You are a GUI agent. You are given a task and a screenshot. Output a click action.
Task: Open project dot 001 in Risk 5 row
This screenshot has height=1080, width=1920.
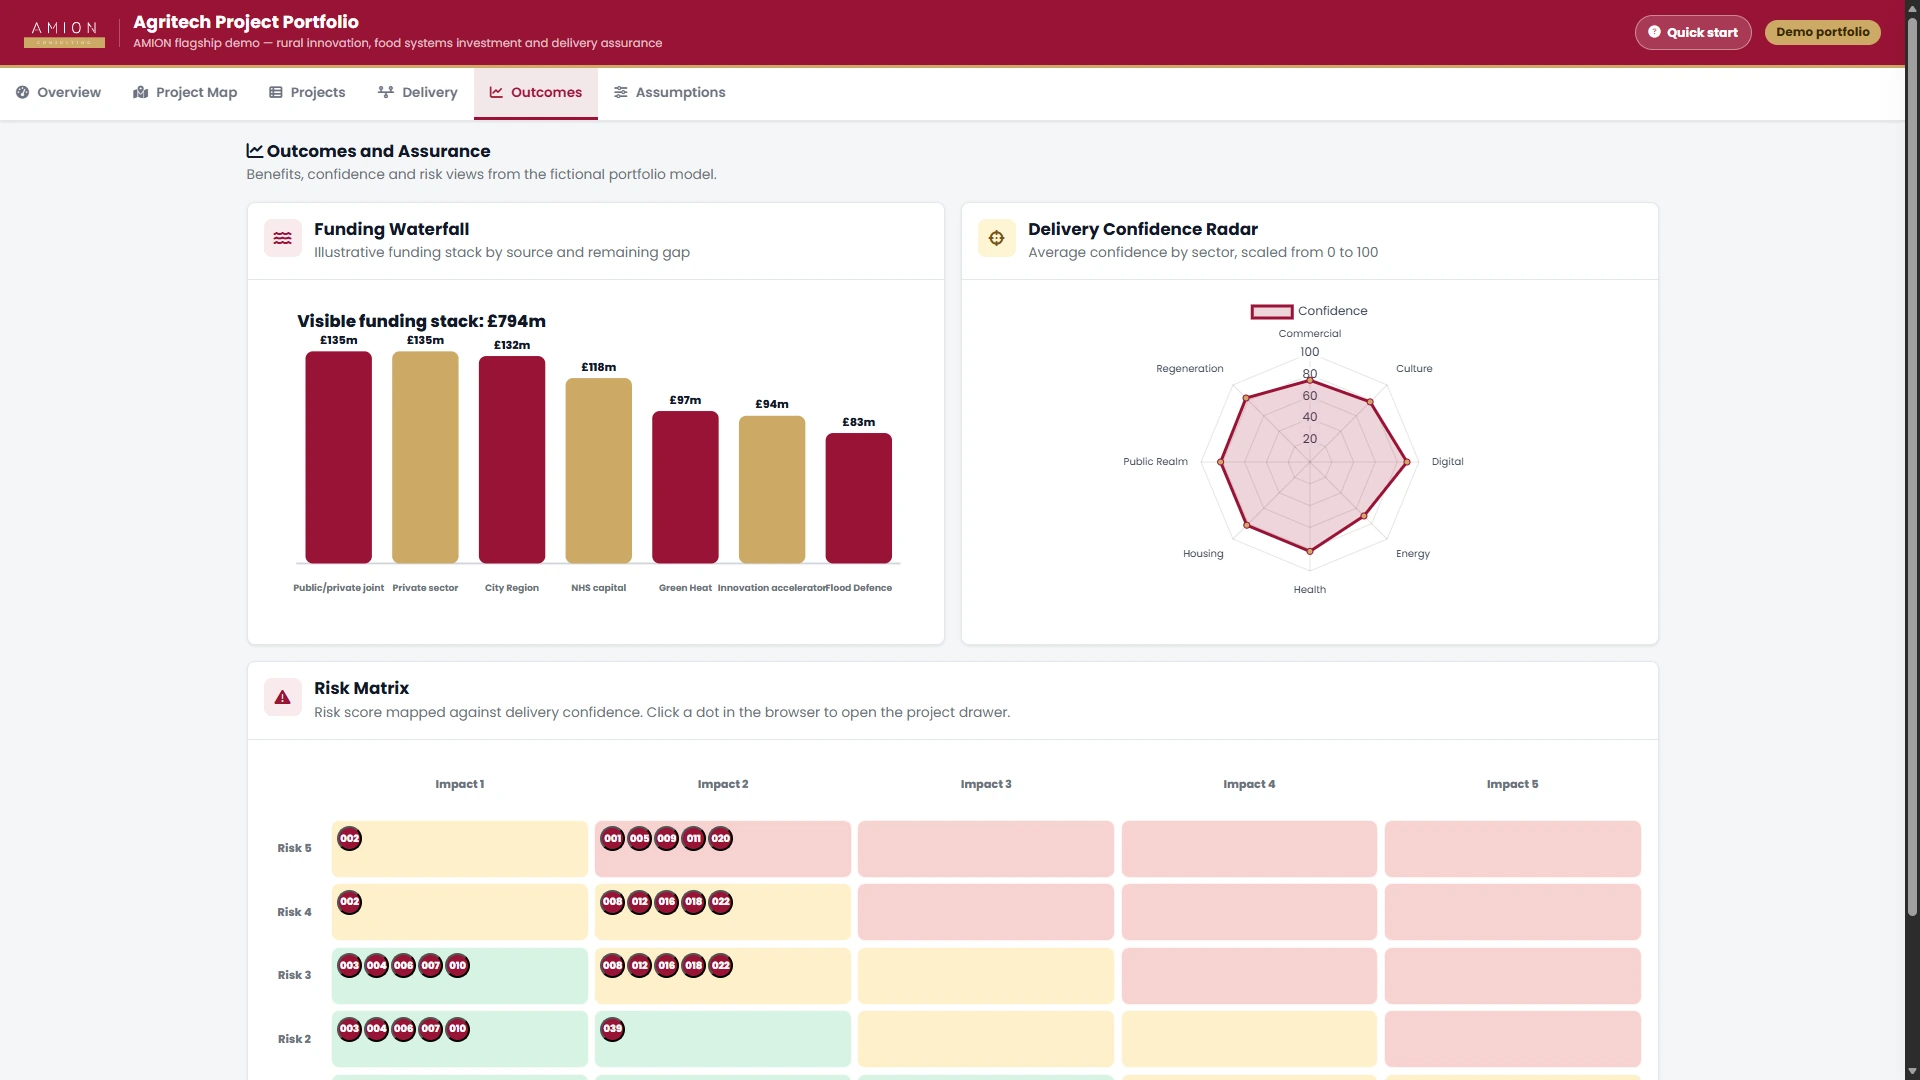tap(613, 838)
